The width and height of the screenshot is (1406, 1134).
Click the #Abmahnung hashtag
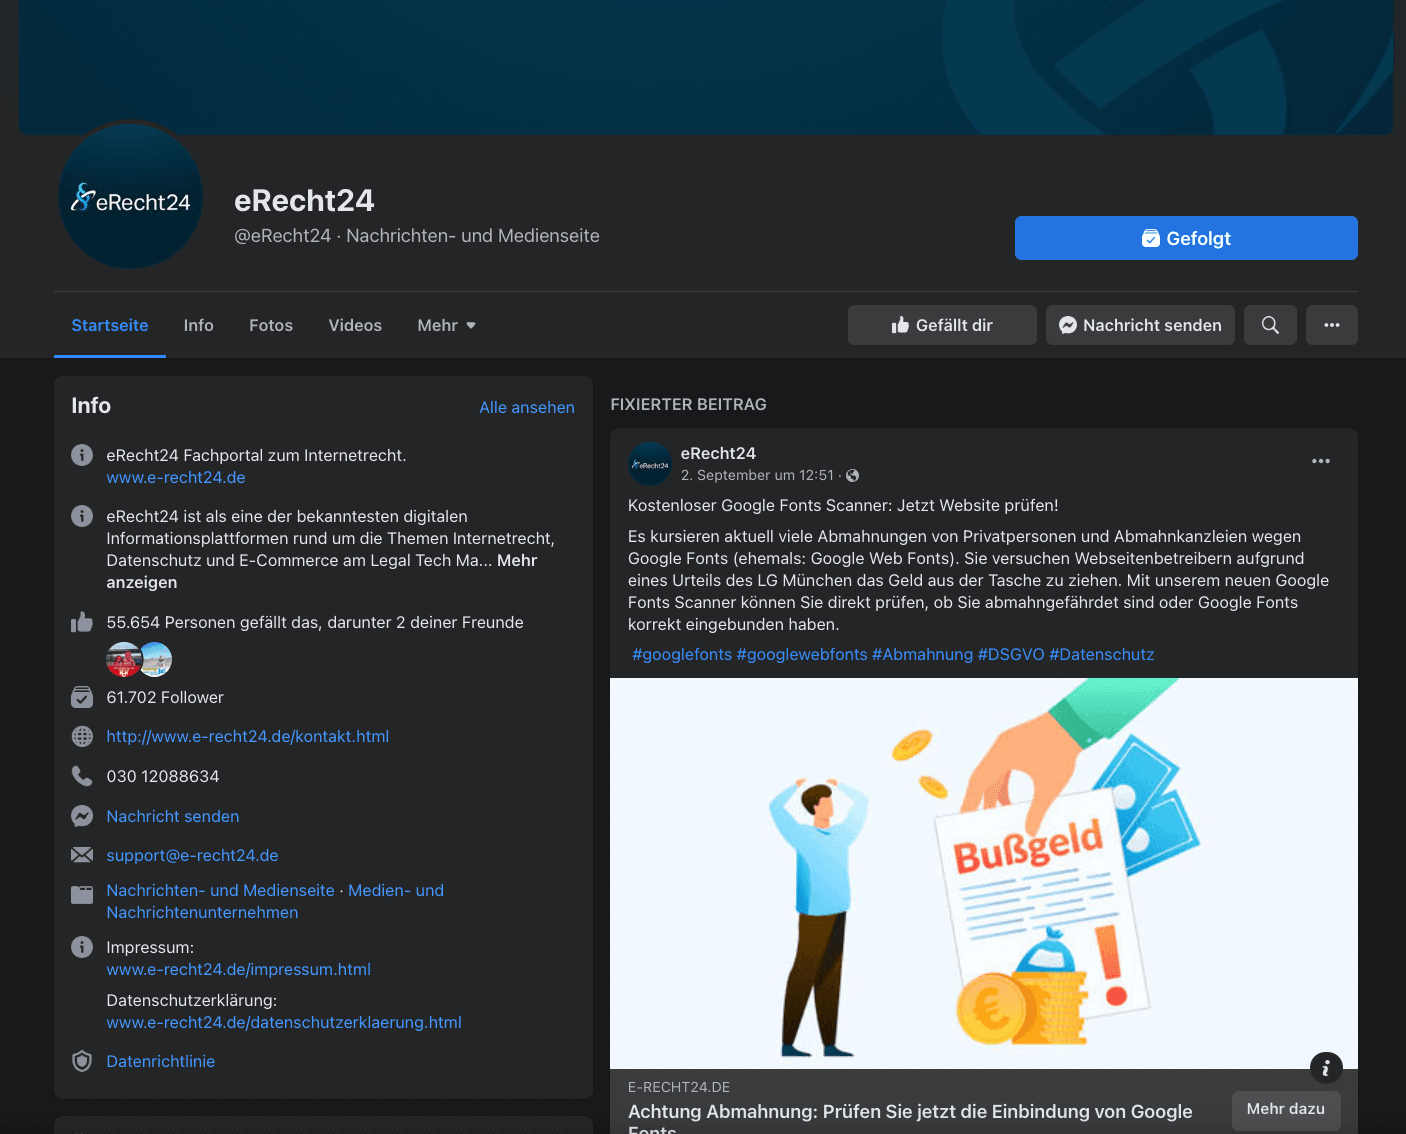coord(922,654)
